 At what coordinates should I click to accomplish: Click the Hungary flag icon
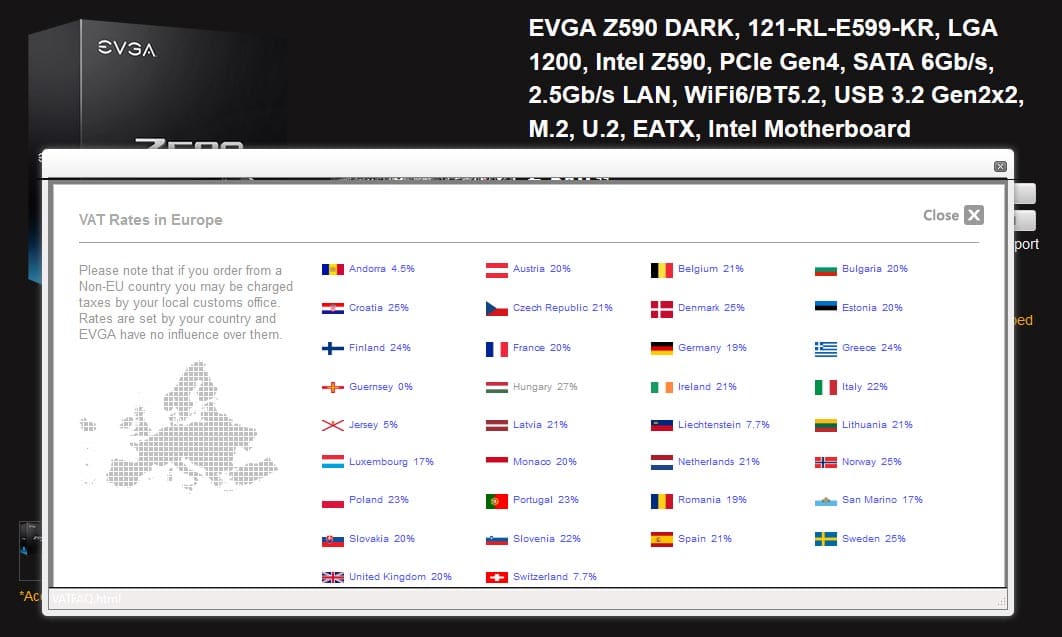(x=496, y=388)
